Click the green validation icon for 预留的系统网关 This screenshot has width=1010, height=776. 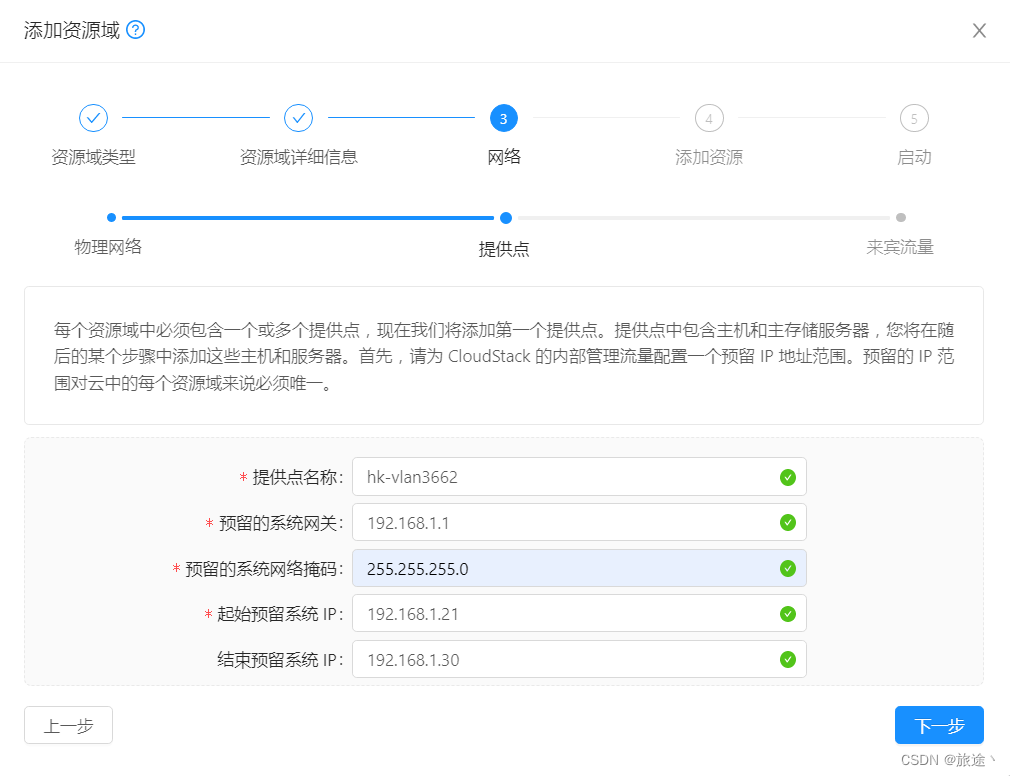click(x=789, y=522)
